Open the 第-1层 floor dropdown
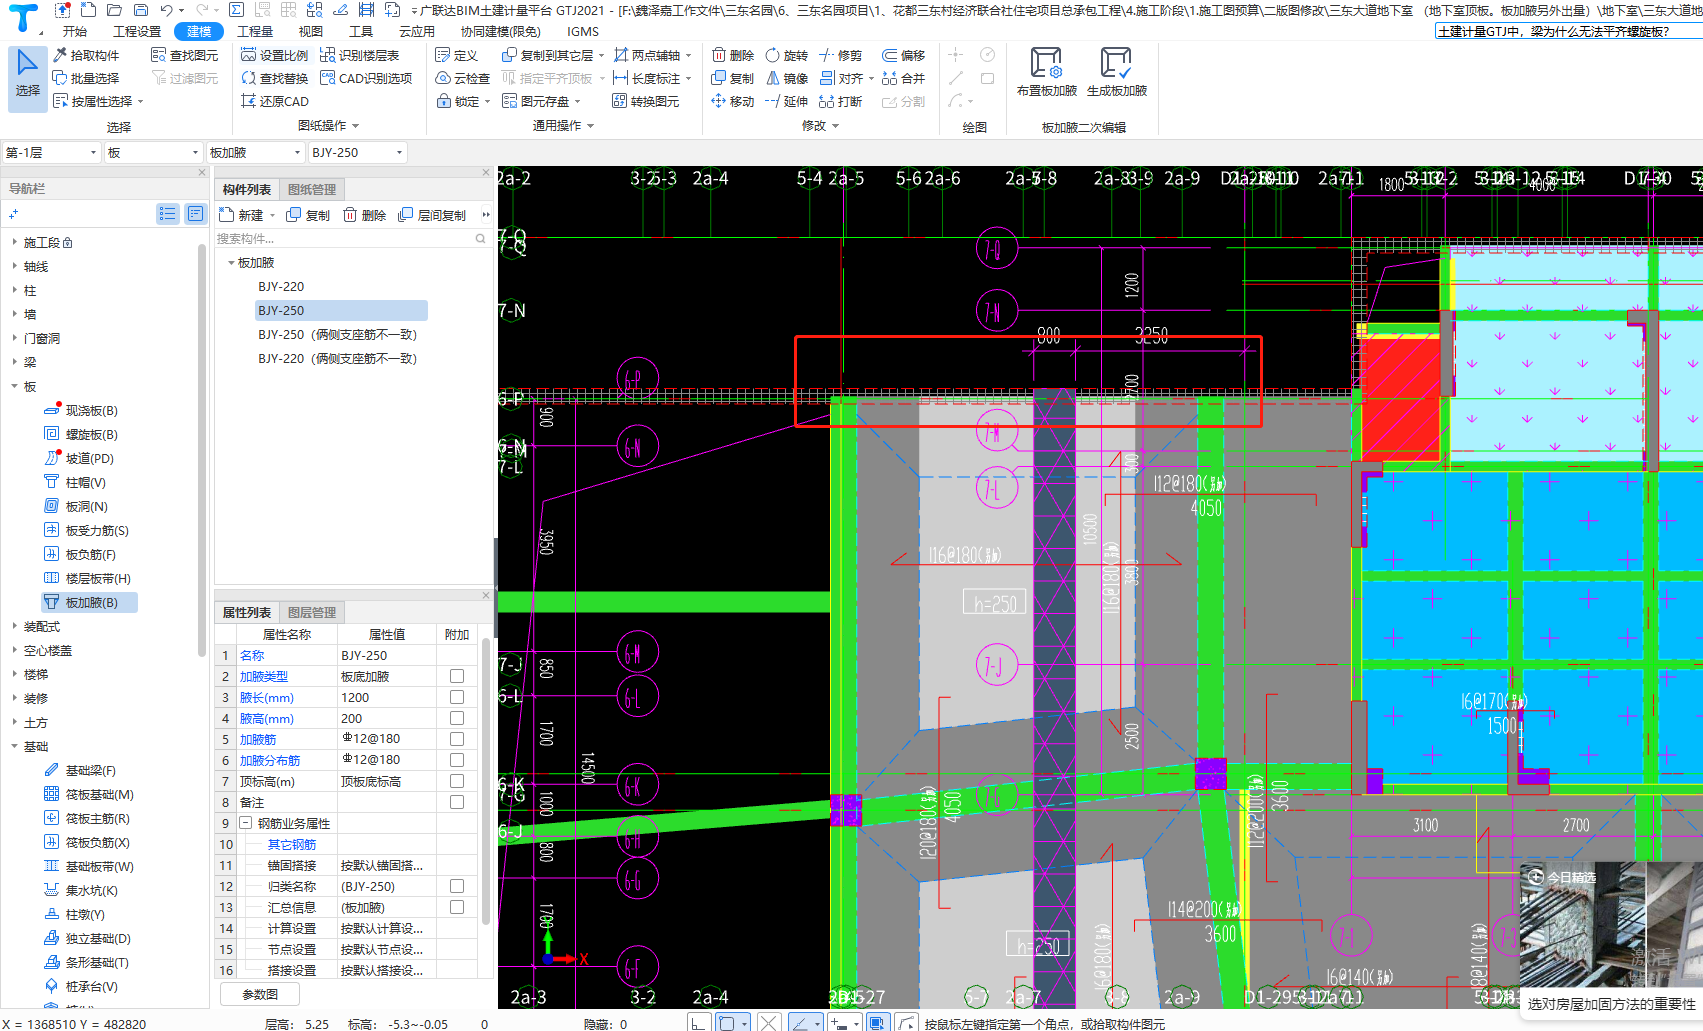The width and height of the screenshot is (1703, 1031). click(x=51, y=152)
